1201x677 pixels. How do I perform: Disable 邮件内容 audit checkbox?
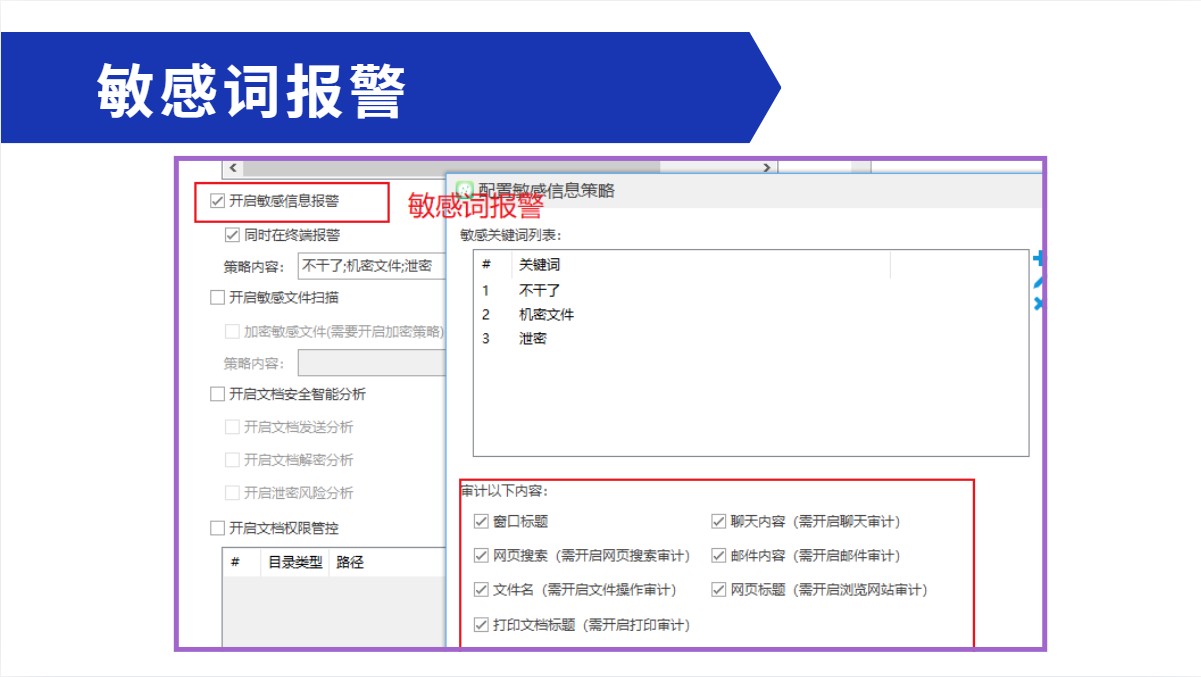coord(718,555)
